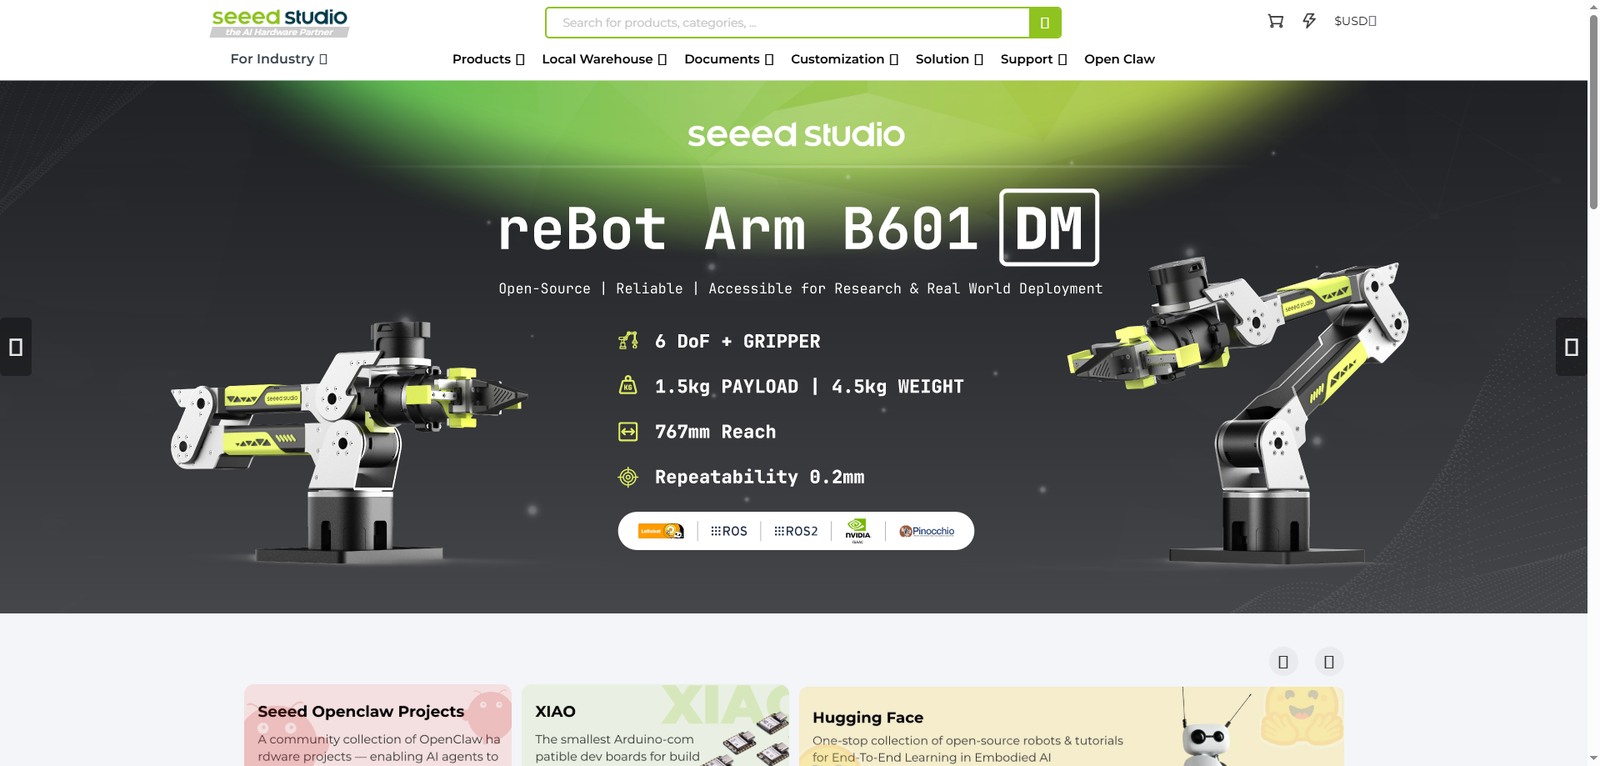1600x766 pixels.
Task: Click the Pinocchio logo in the banner
Action: click(x=927, y=531)
